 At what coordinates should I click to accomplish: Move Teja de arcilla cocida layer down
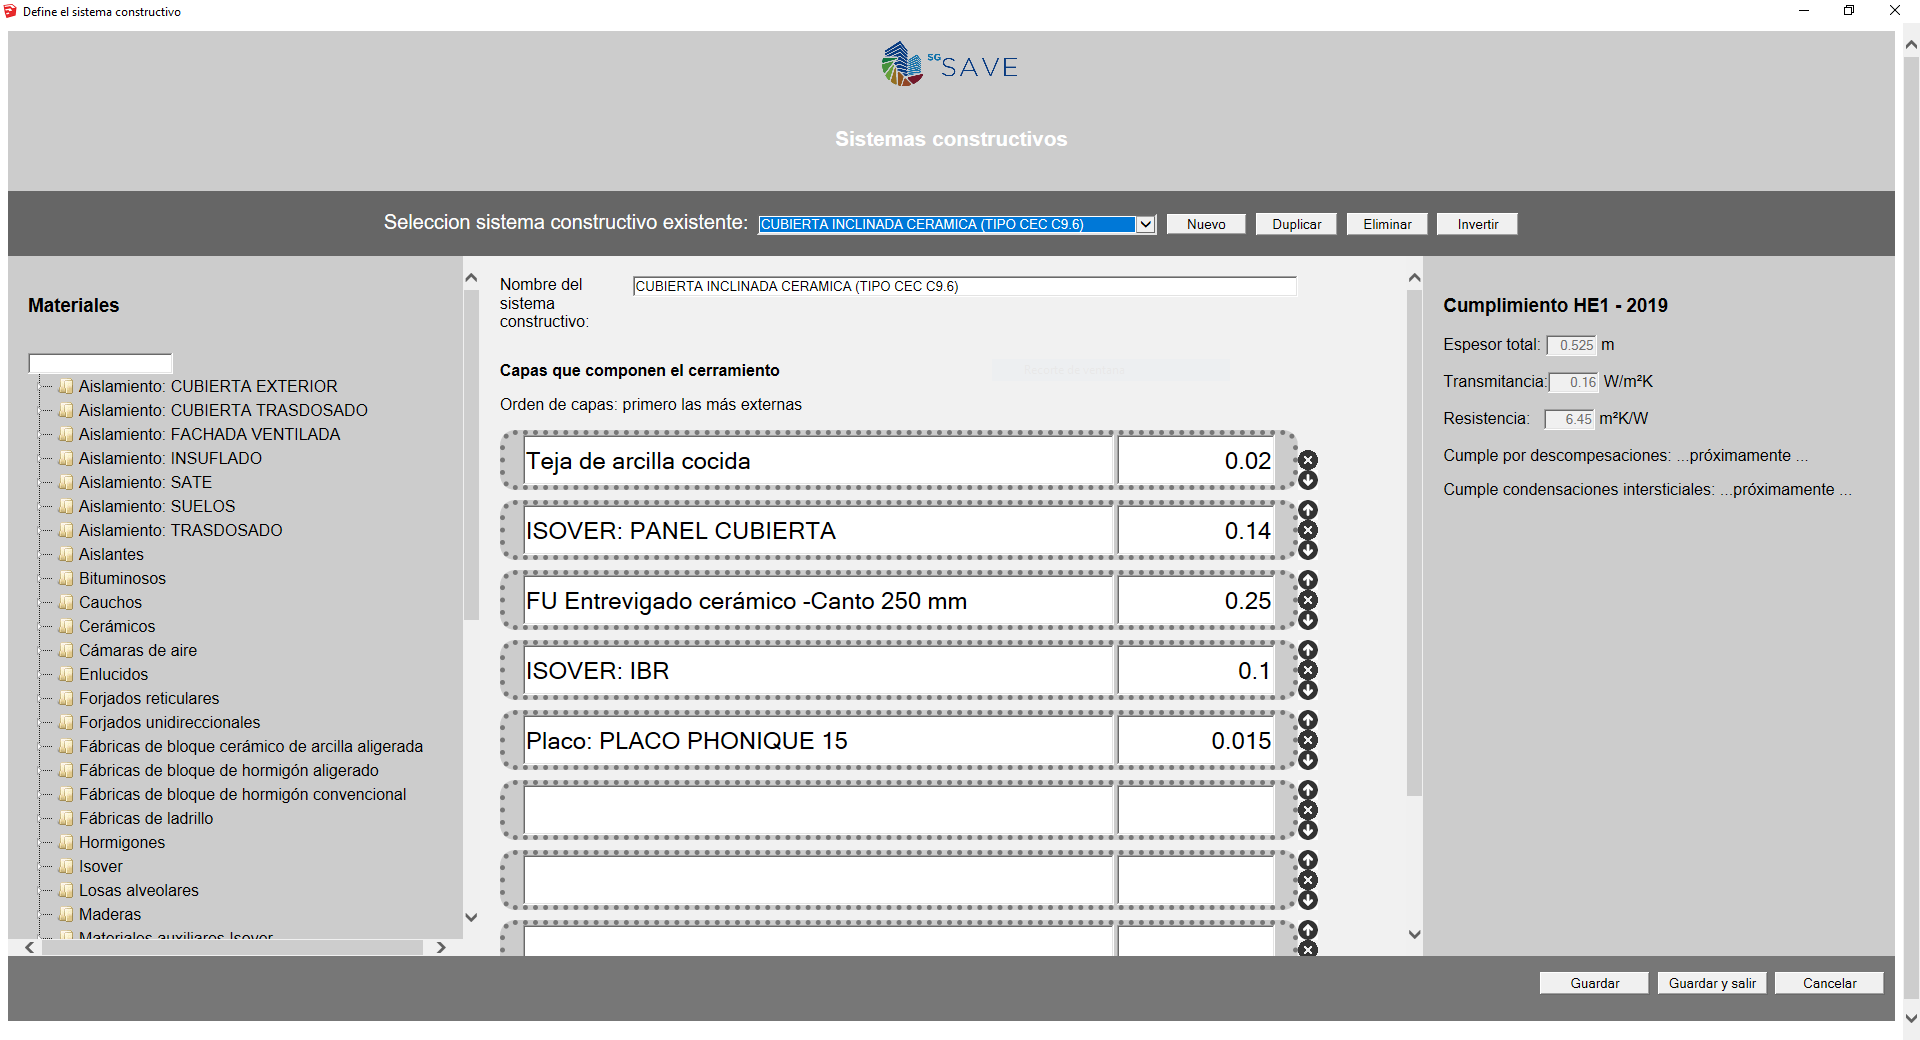(1308, 481)
